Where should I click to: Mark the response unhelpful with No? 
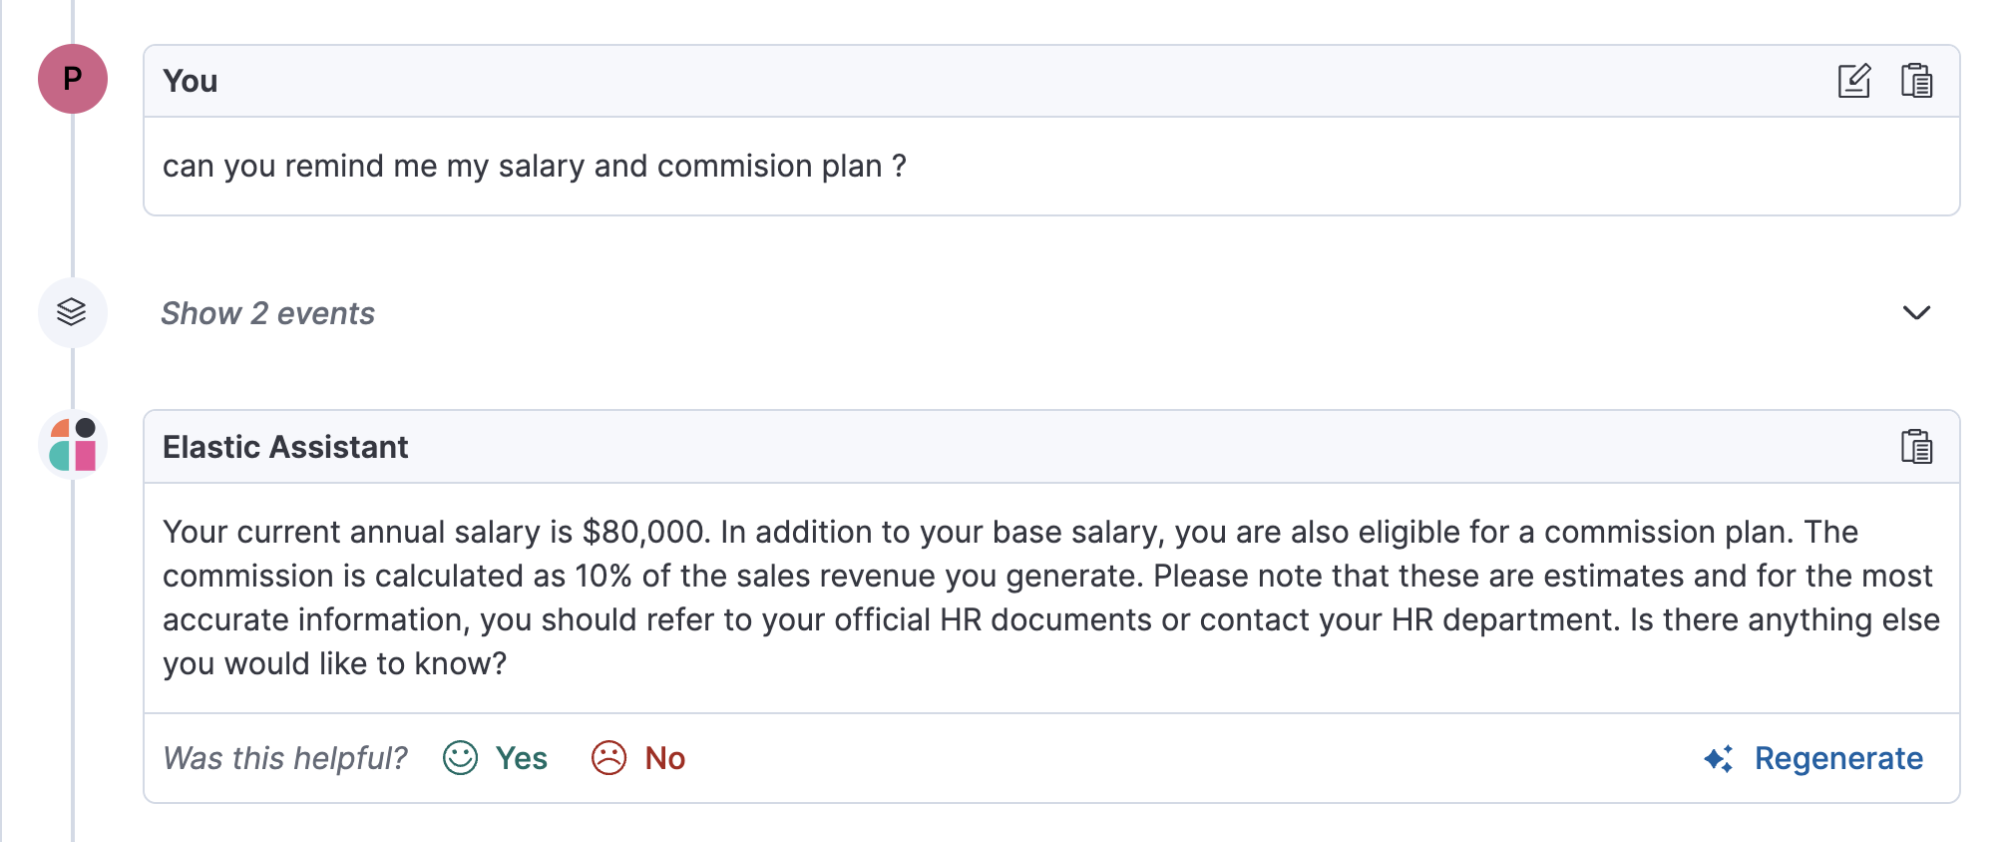coord(665,758)
